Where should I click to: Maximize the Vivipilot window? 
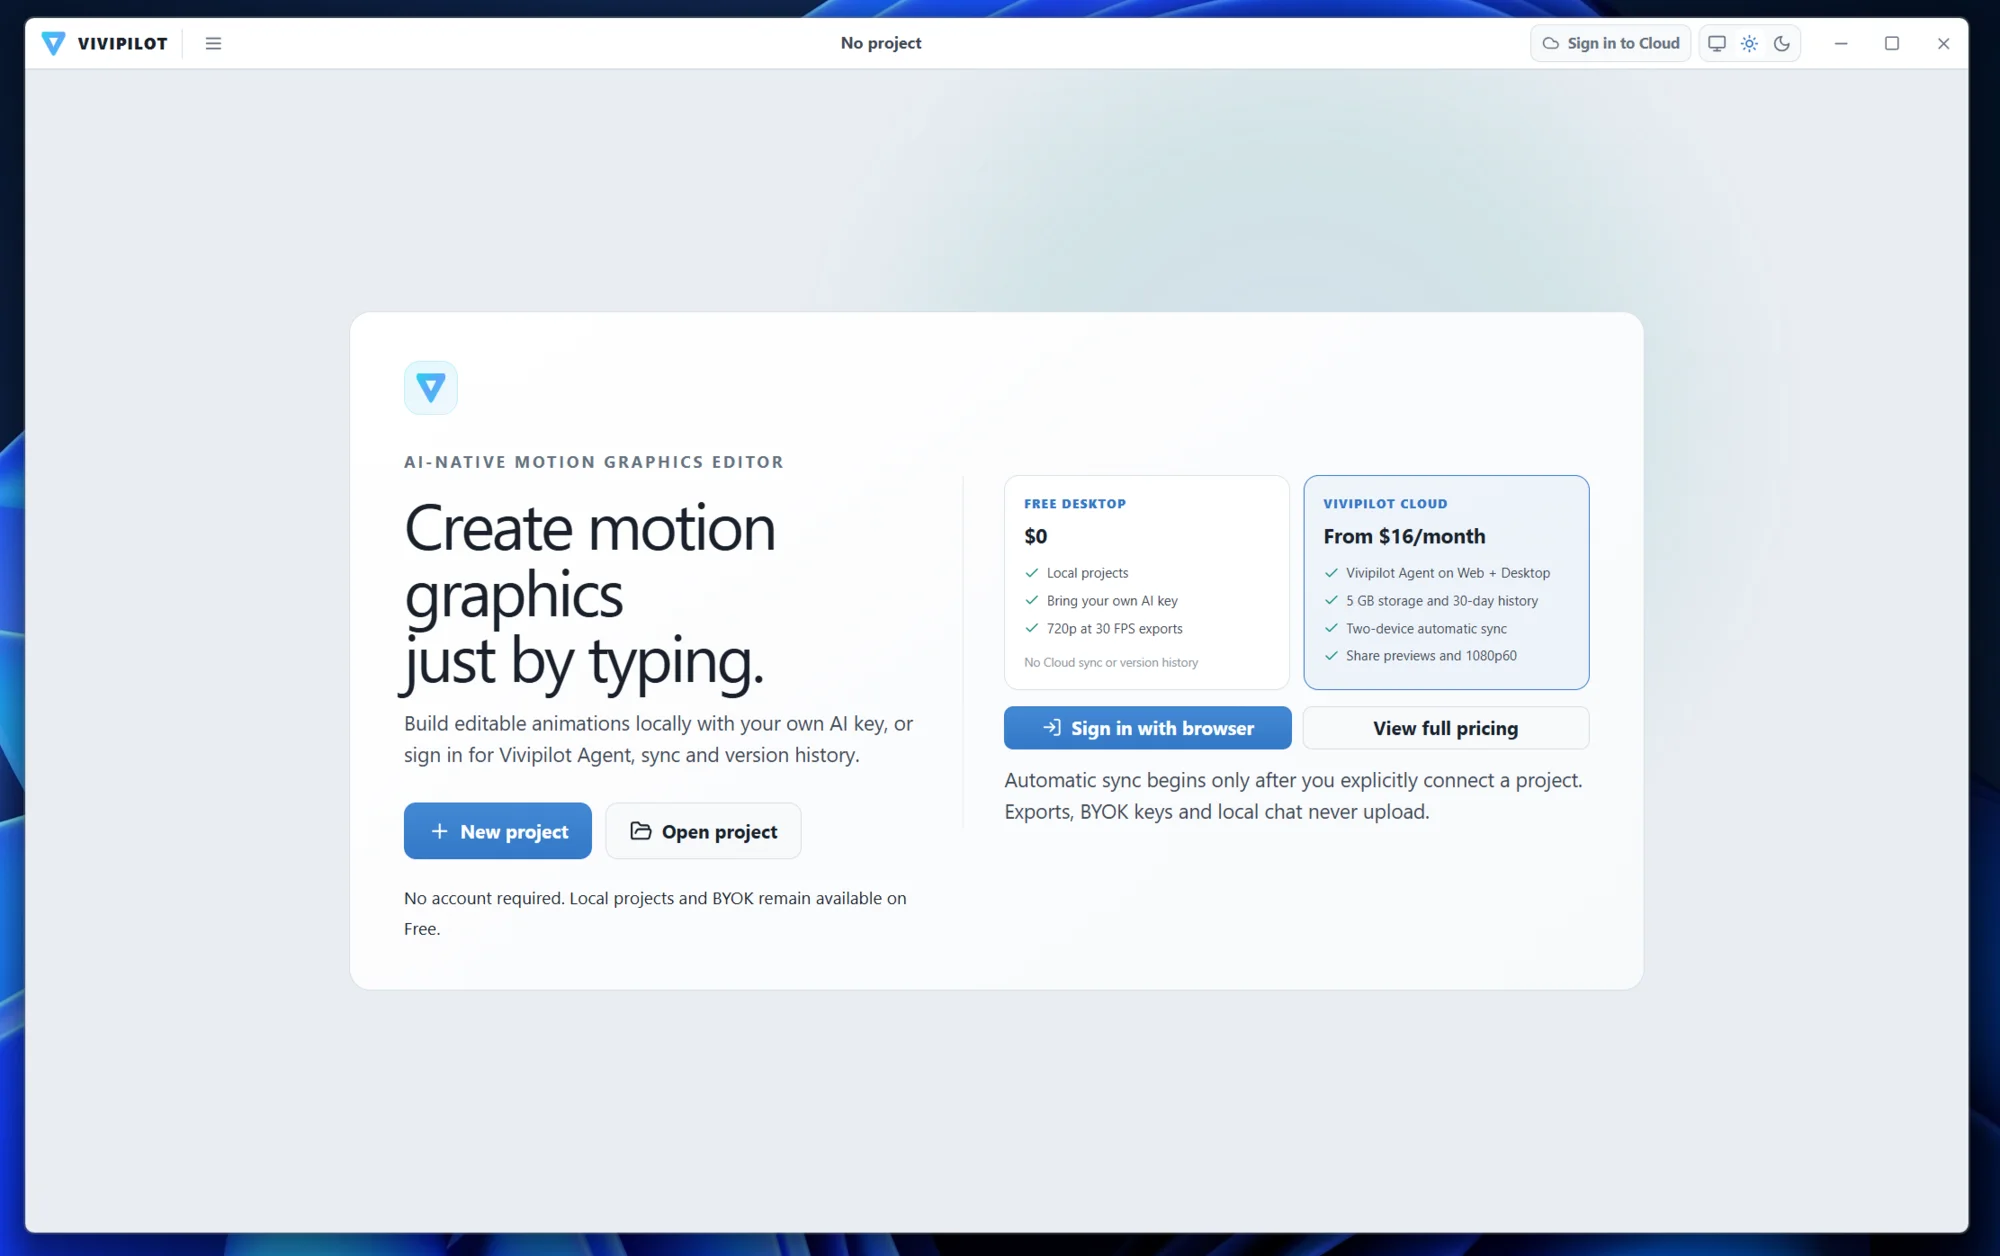click(1892, 43)
